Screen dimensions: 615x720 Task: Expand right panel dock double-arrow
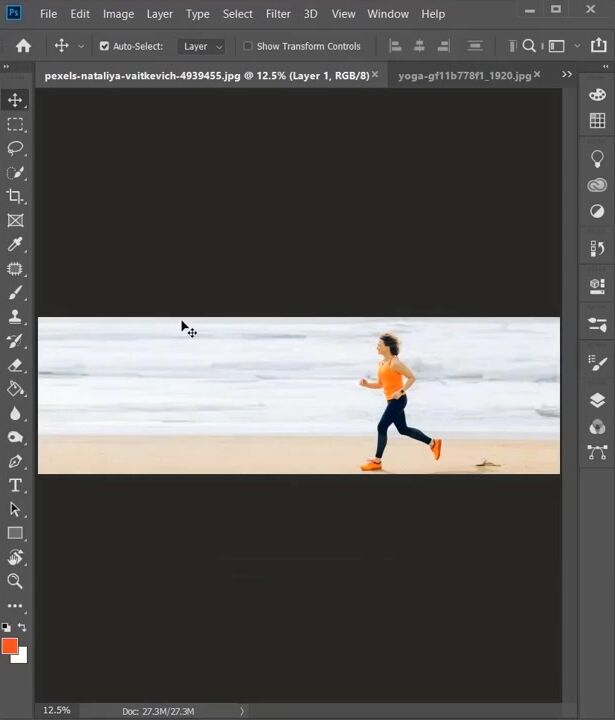pos(606,67)
